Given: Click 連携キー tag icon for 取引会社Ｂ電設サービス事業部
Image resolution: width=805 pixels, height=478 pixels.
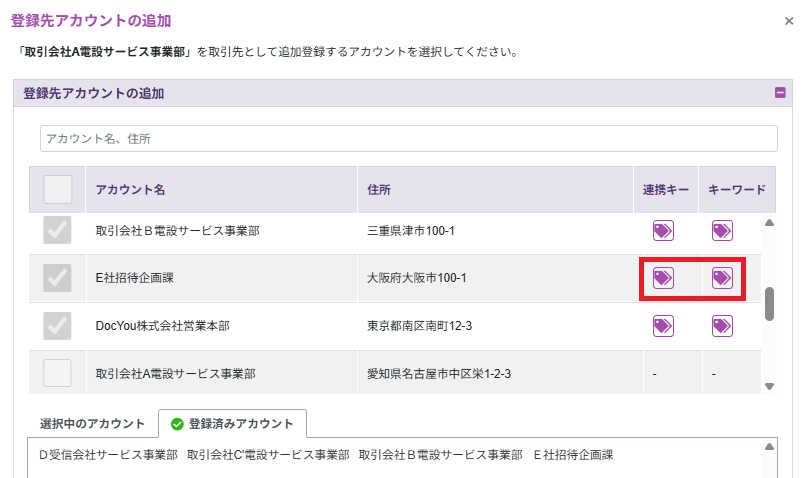Looking at the screenshot, I should pos(662,231).
